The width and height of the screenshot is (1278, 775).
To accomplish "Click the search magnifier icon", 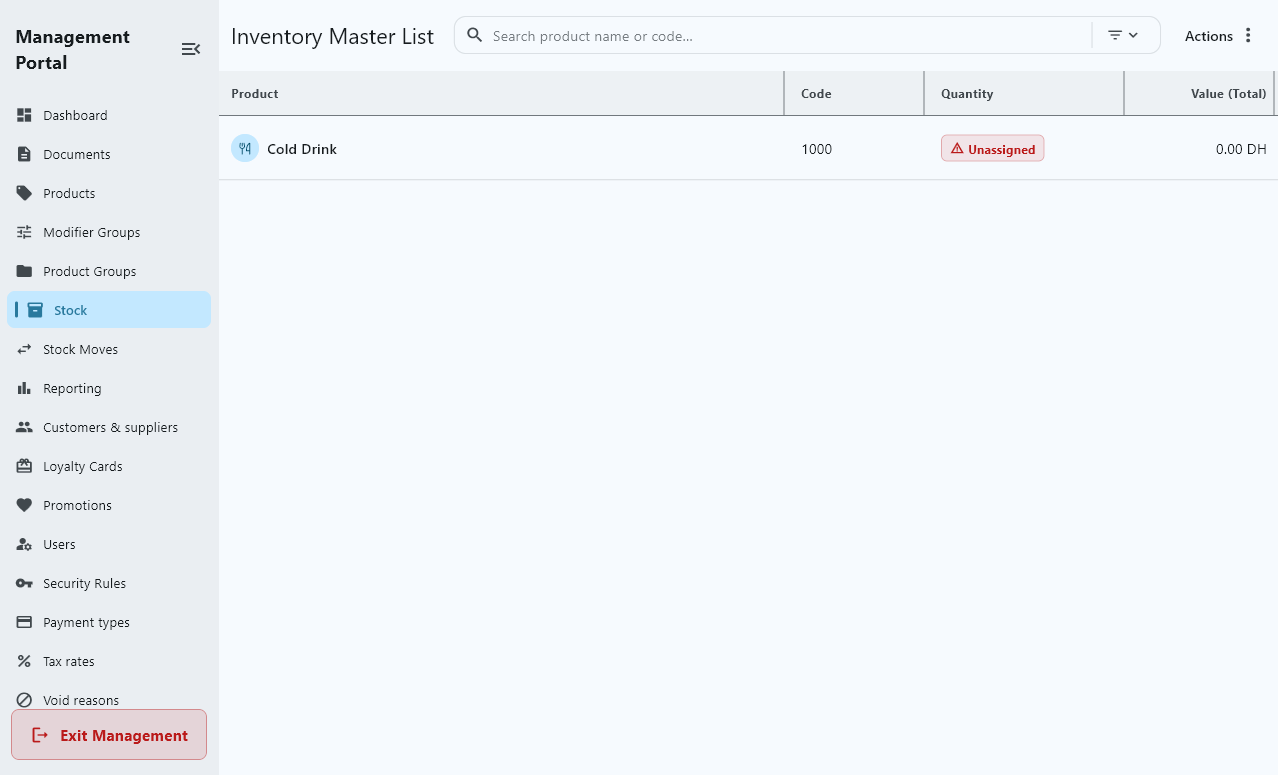I will coord(475,35).
